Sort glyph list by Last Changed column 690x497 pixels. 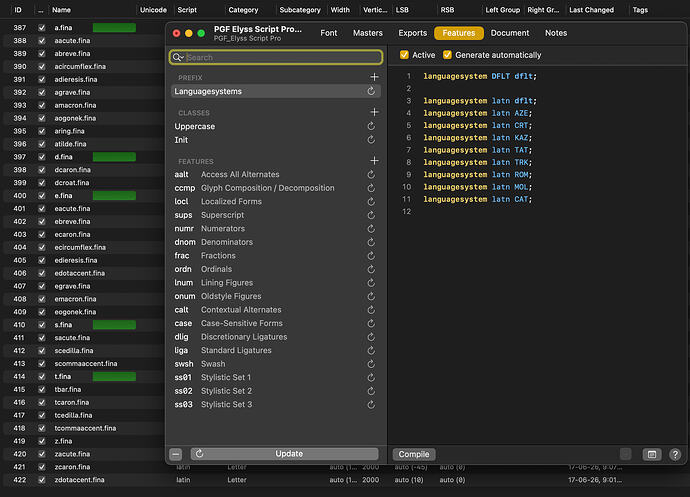[x=591, y=10]
